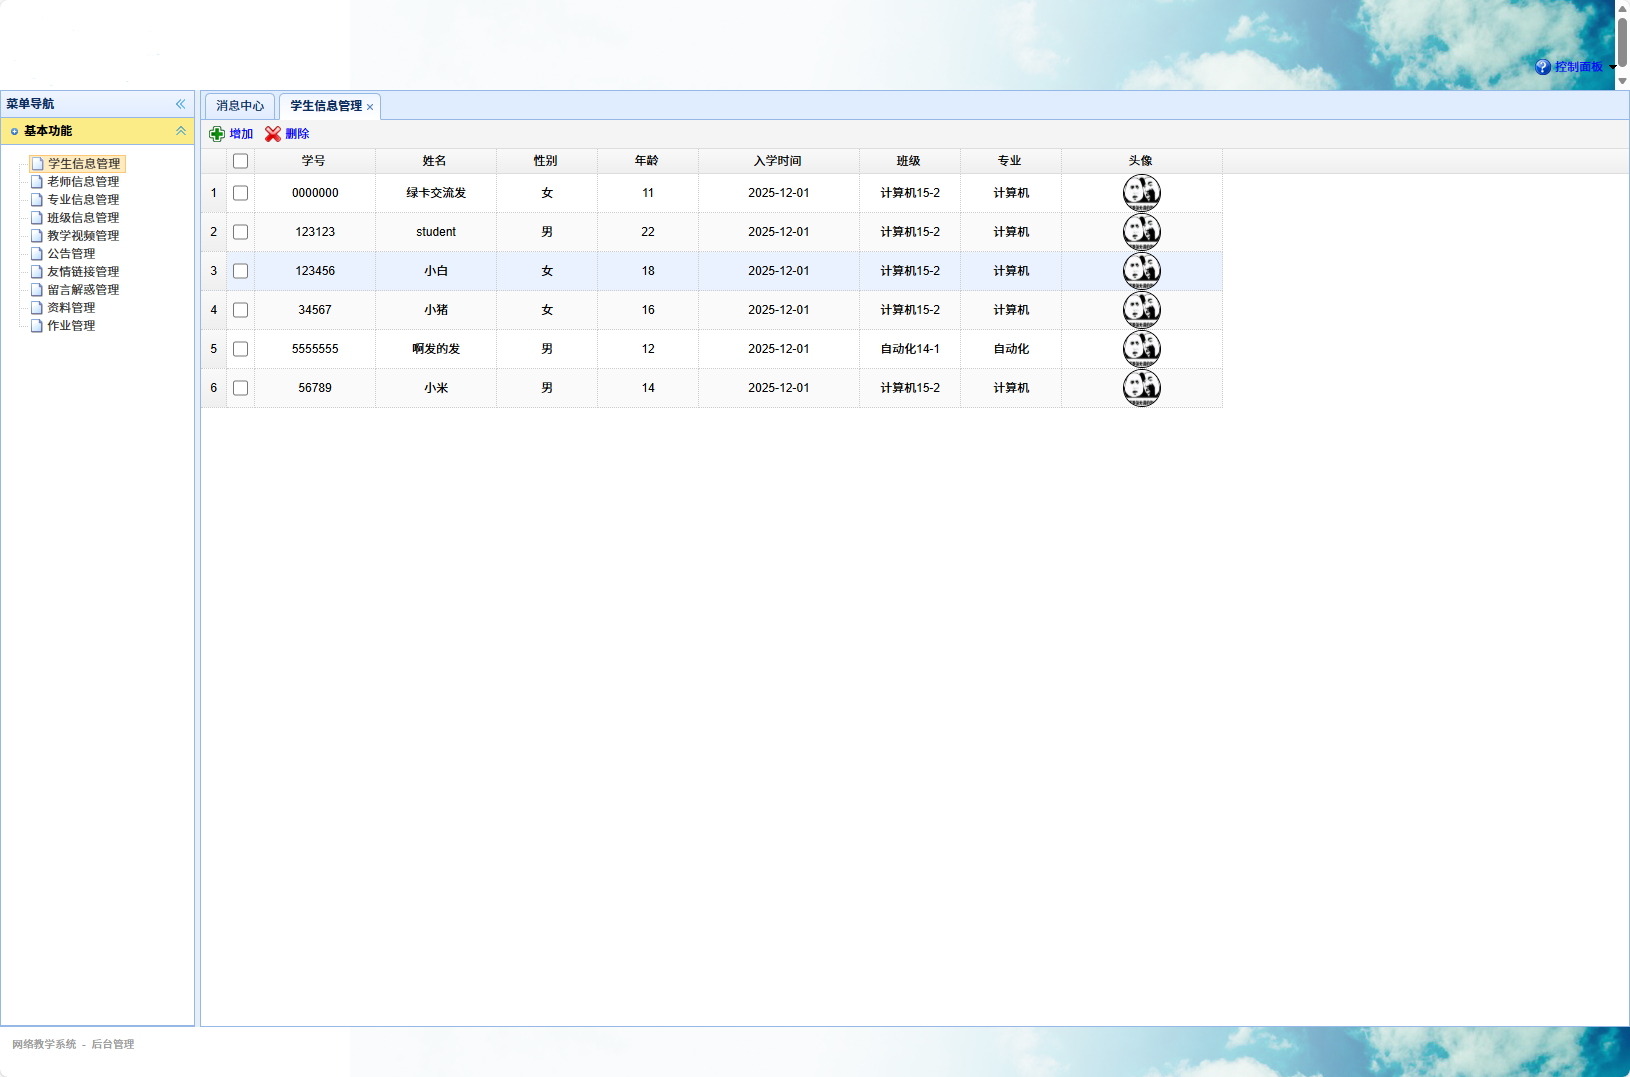Click the green plus add icon

coord(217,134)
